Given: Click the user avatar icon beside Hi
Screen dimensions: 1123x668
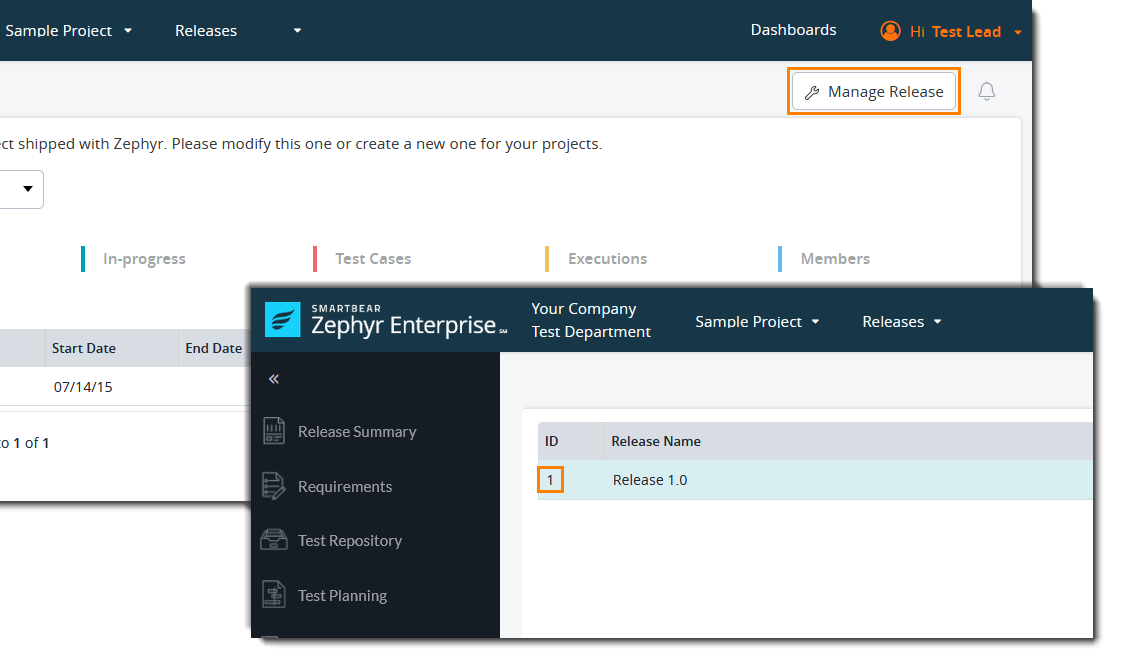Looking at the screenshot, I should pos(889,31).
